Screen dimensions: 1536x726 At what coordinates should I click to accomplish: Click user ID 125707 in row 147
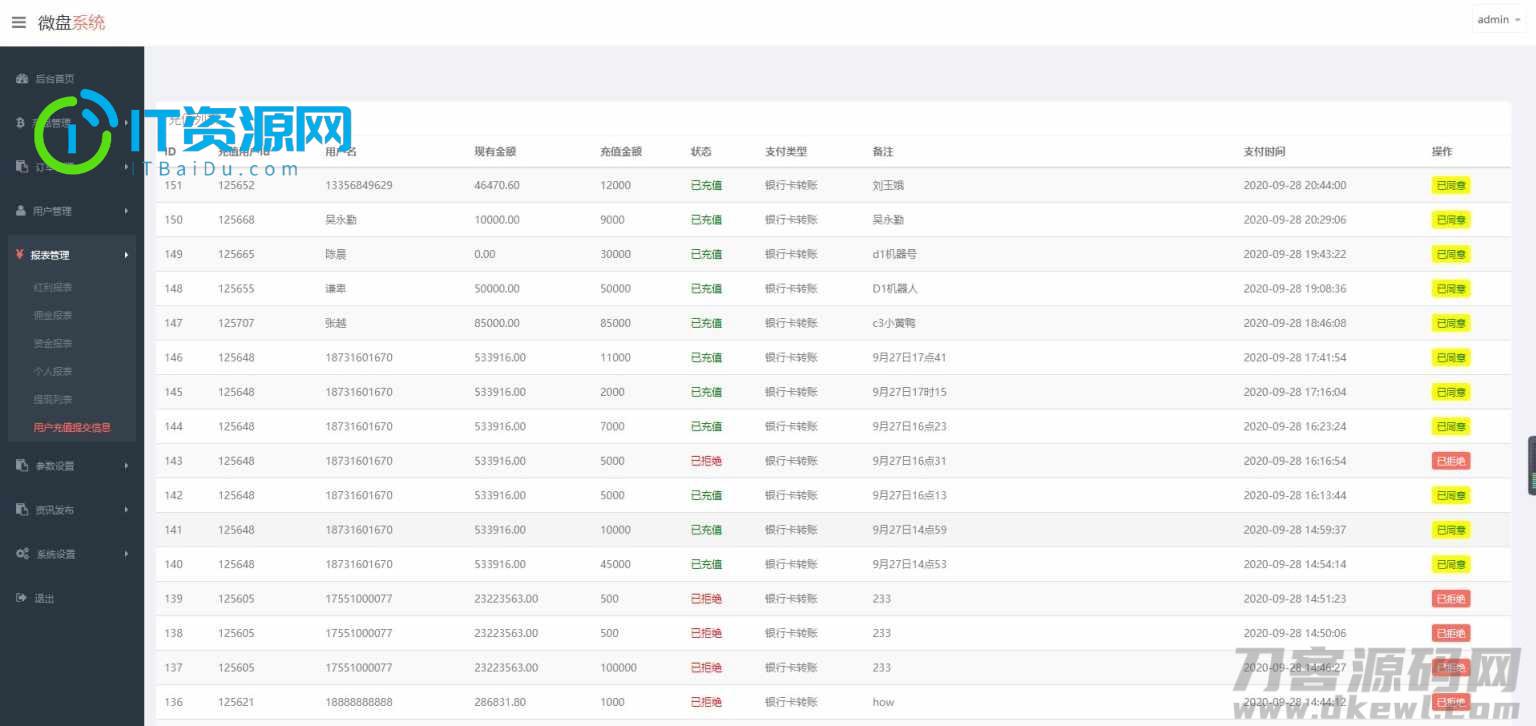(236, 323)
